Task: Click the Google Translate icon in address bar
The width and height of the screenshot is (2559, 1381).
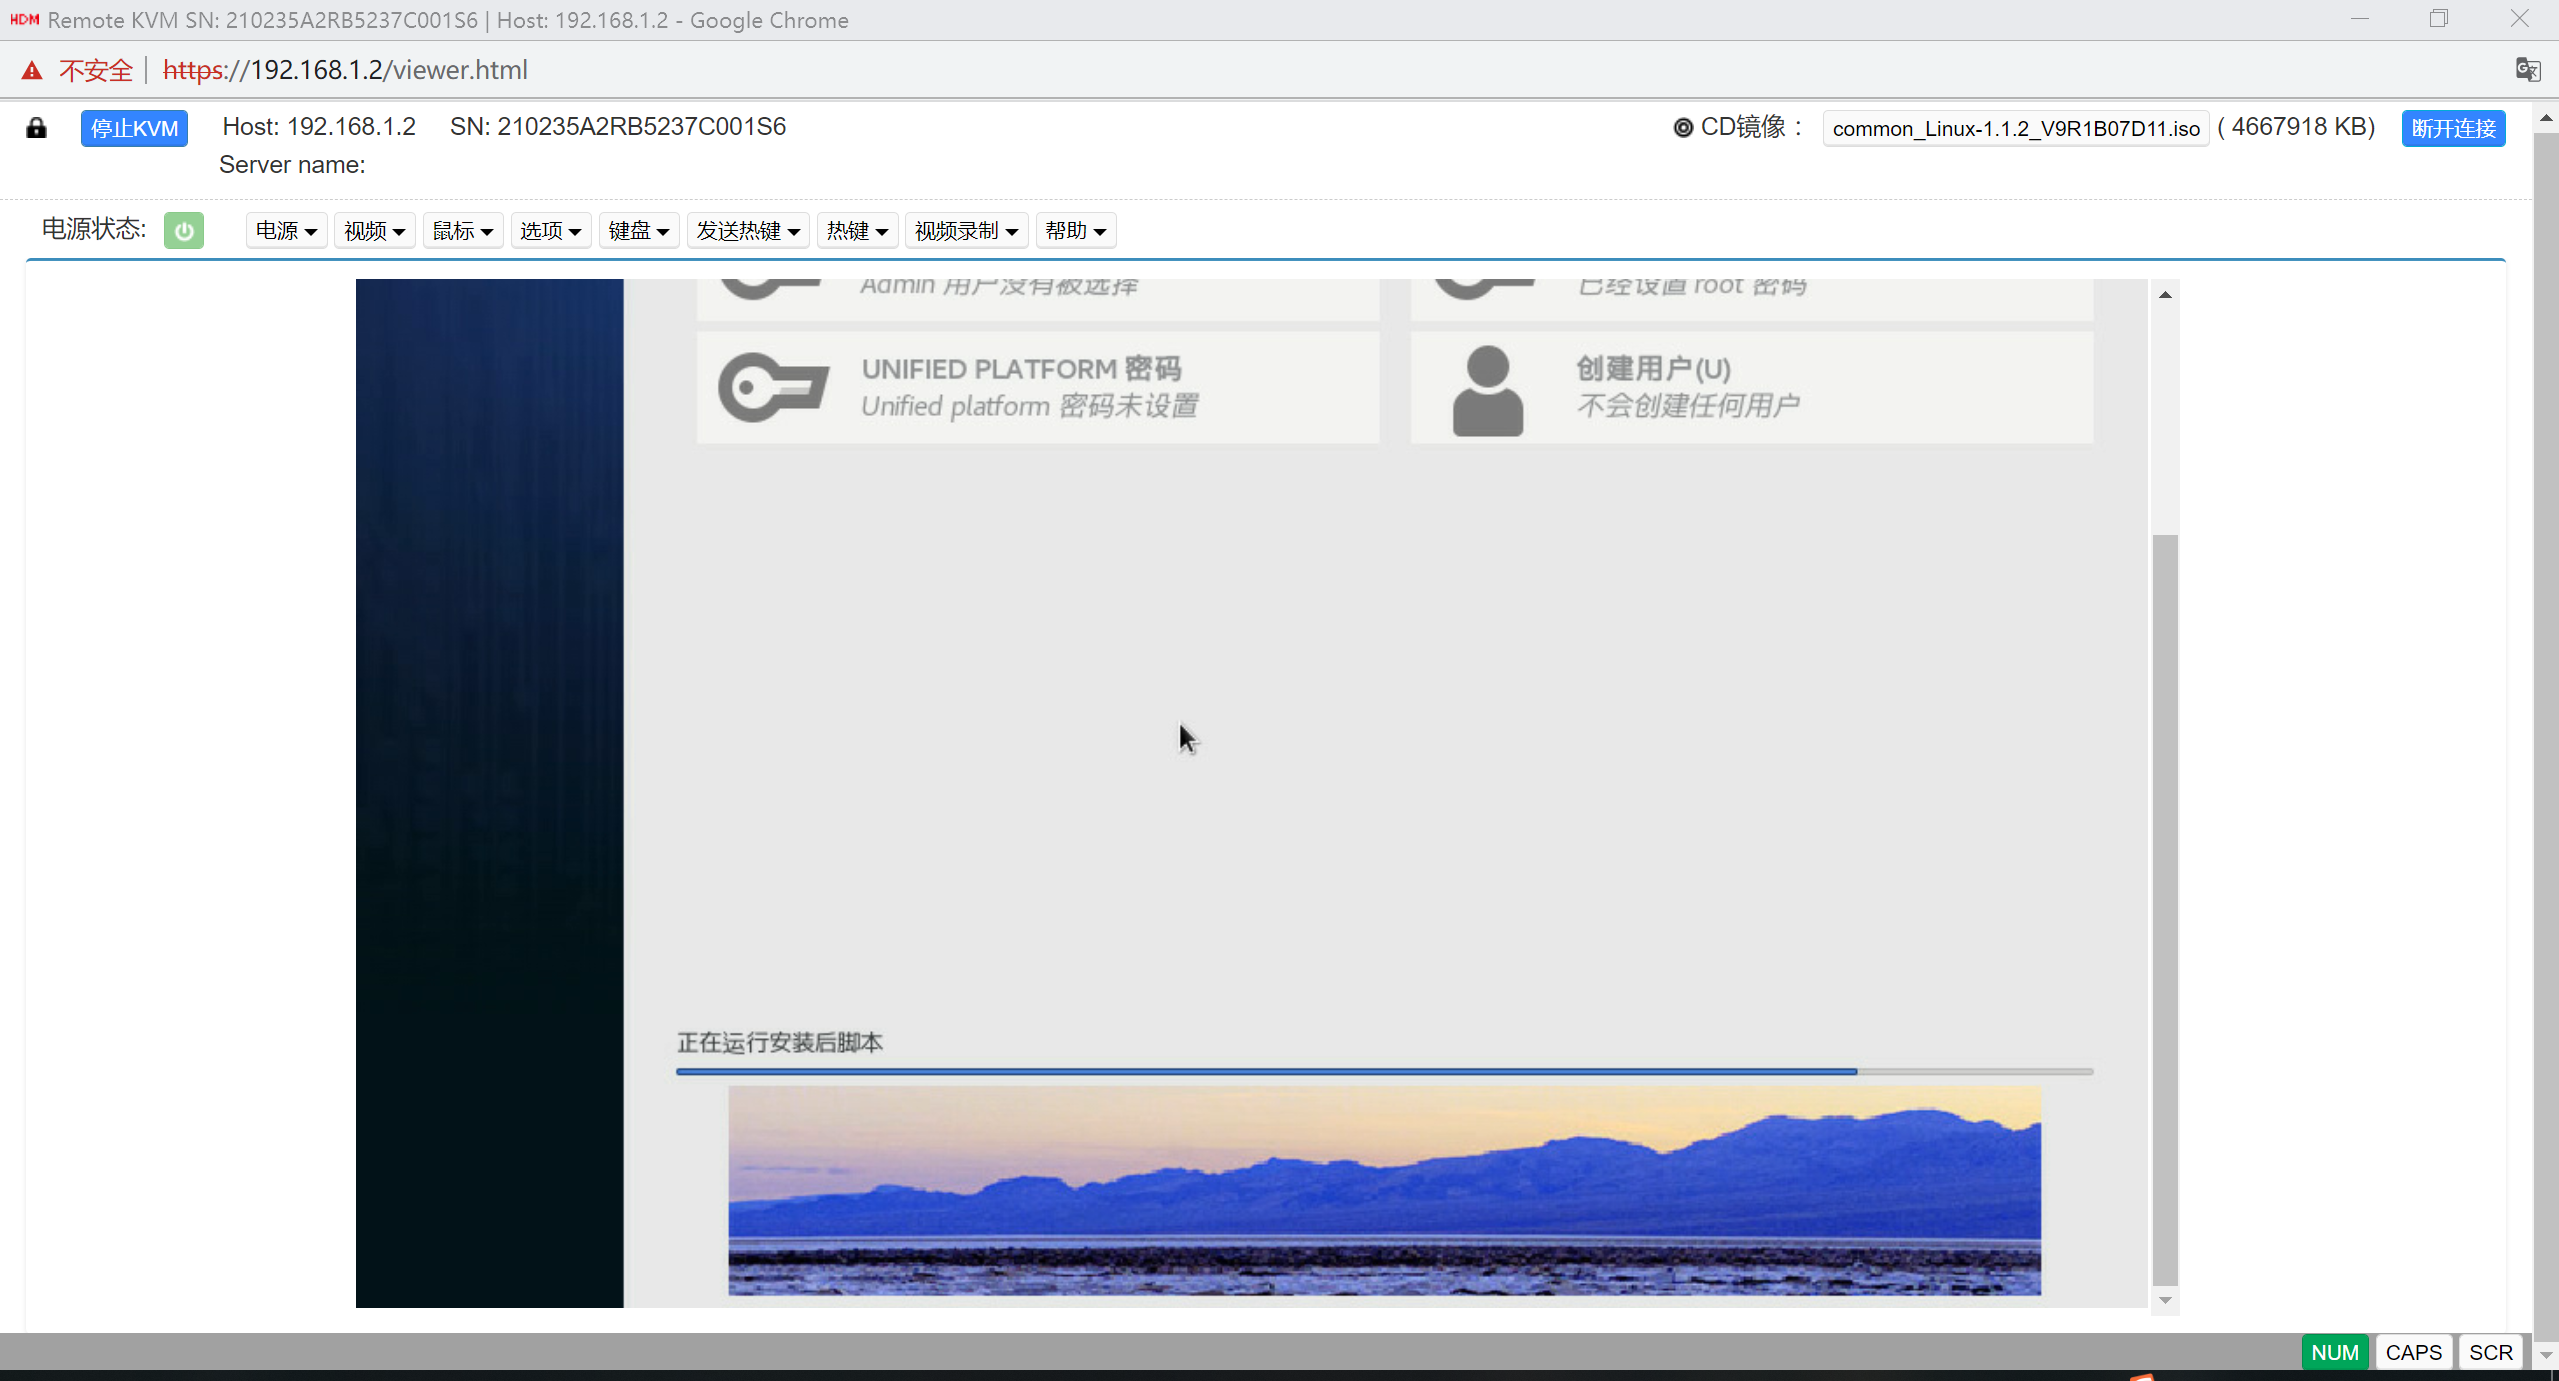Action: click(2526, 70)
